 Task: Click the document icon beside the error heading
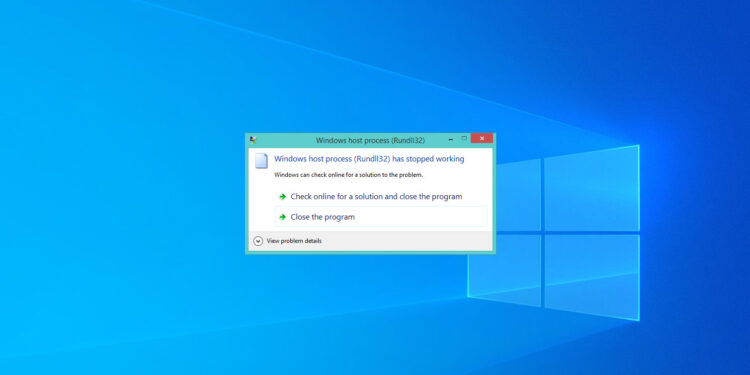[261, 161]
